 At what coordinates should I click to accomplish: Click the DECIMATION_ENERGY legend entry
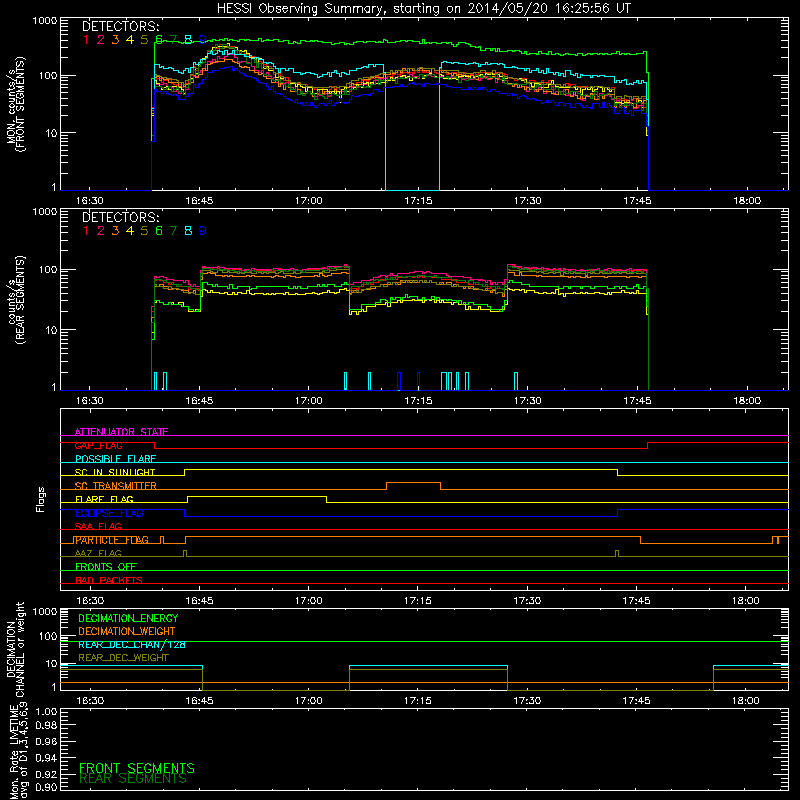[128, 618]
